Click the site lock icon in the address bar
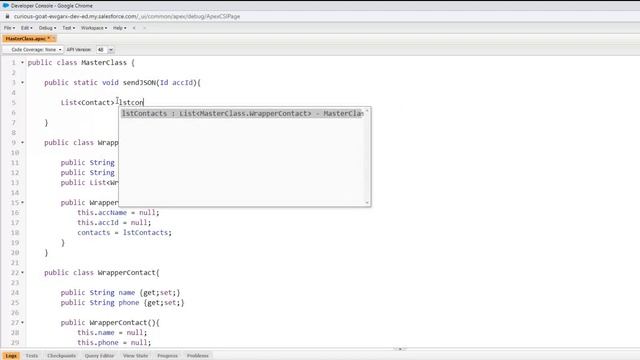Viewport: 640px width, 360px height. tap(7, 16)
